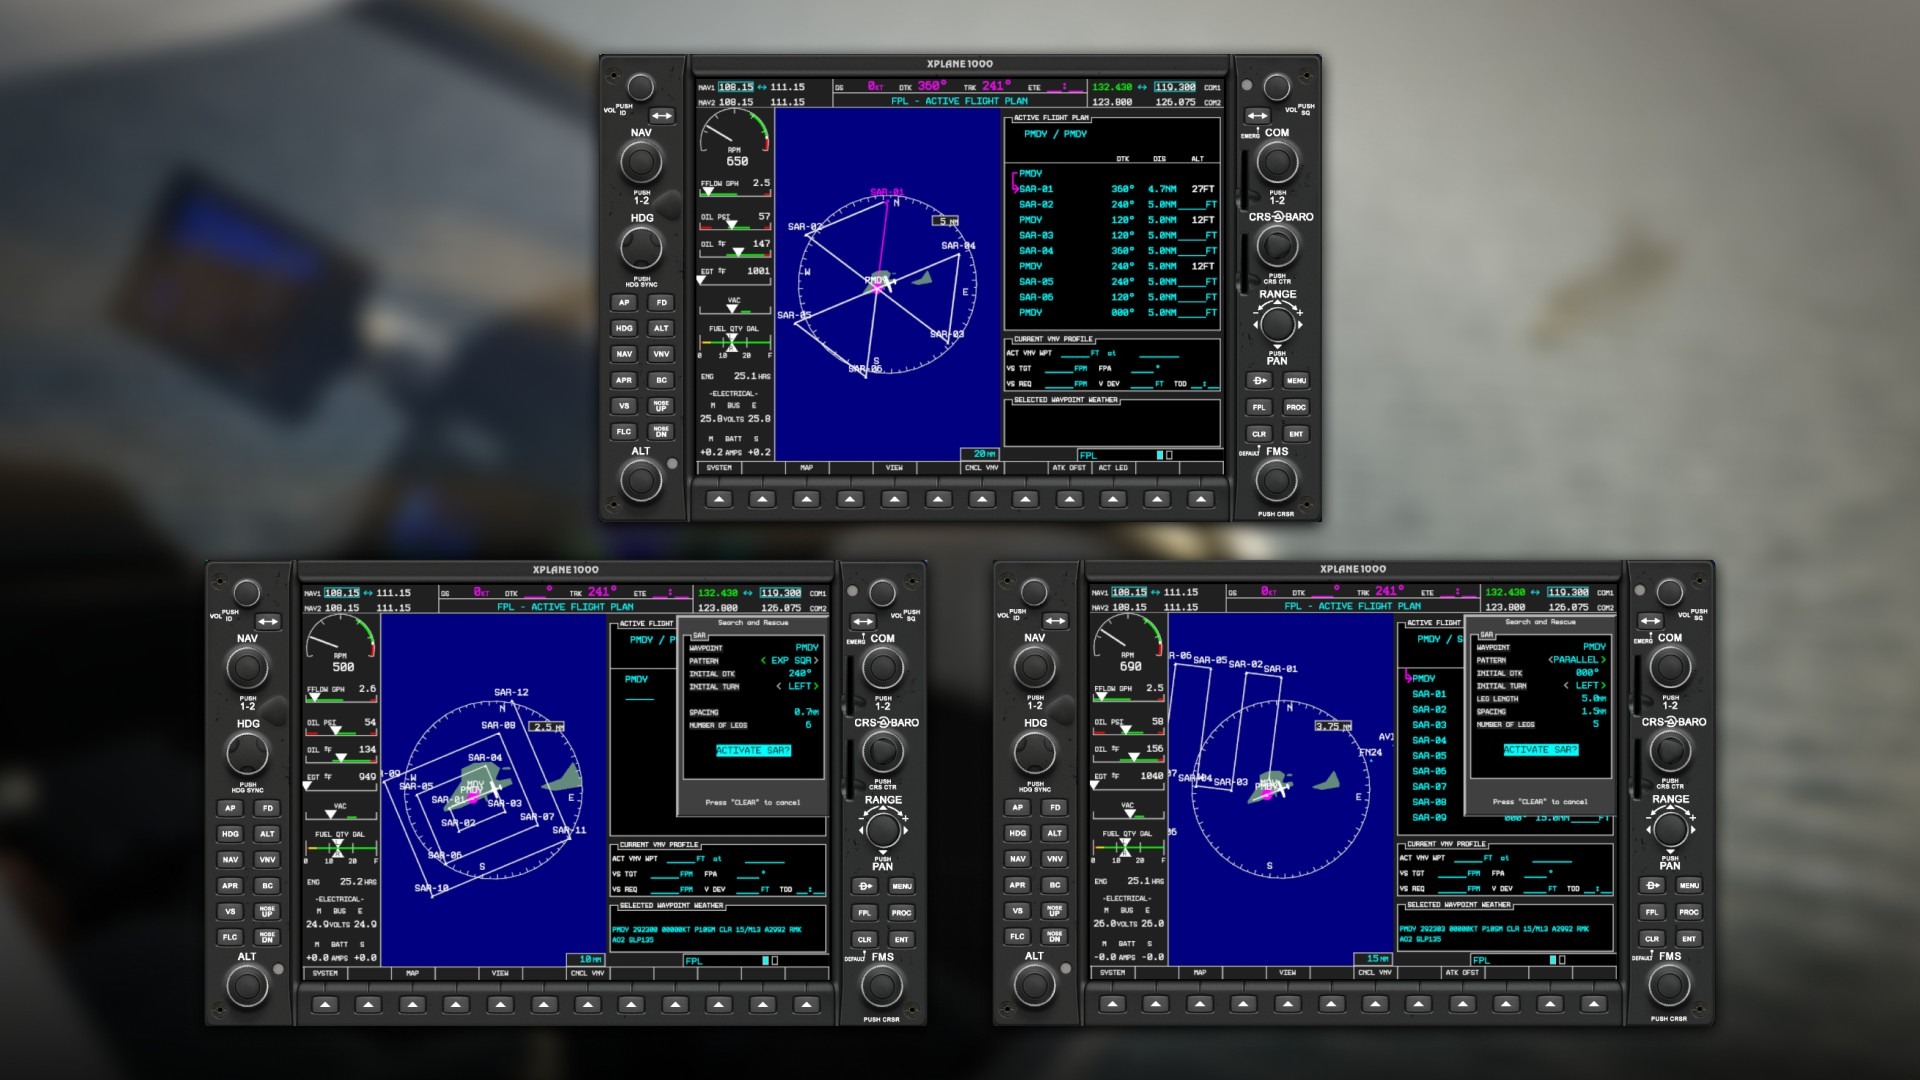Click the PROC key on bottom-left unit
Image resolution: width=1920 pixels, height=1080 pixels.
(x=902, y=912)
